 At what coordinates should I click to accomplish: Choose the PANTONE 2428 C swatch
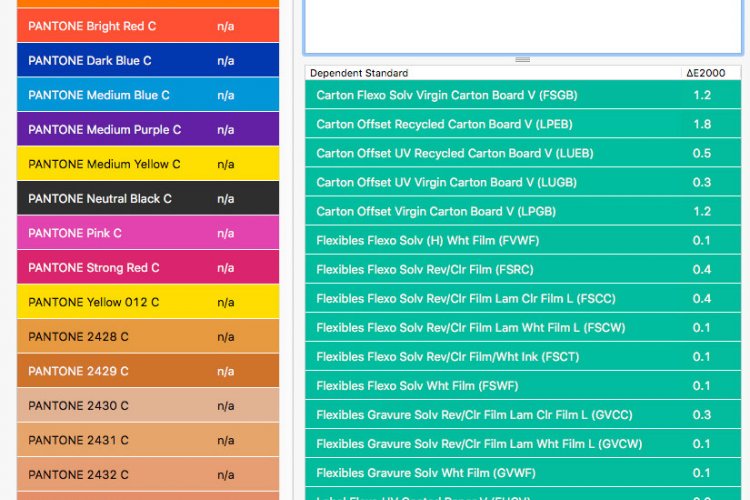[148, 336]
